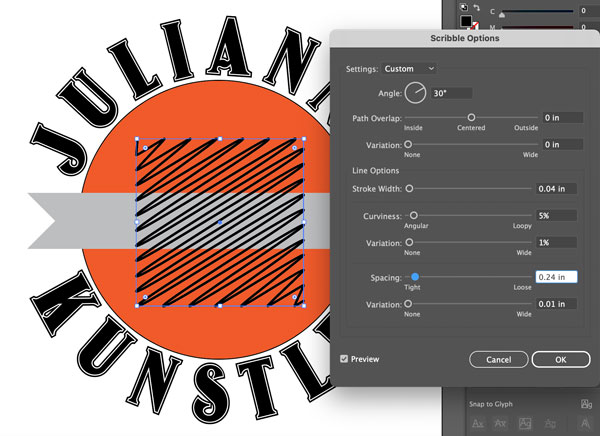The width and height of the screenshot is (600, 436).
Task: Select the black Fill swatch in Color panel
Action: (x=466, y=21)
